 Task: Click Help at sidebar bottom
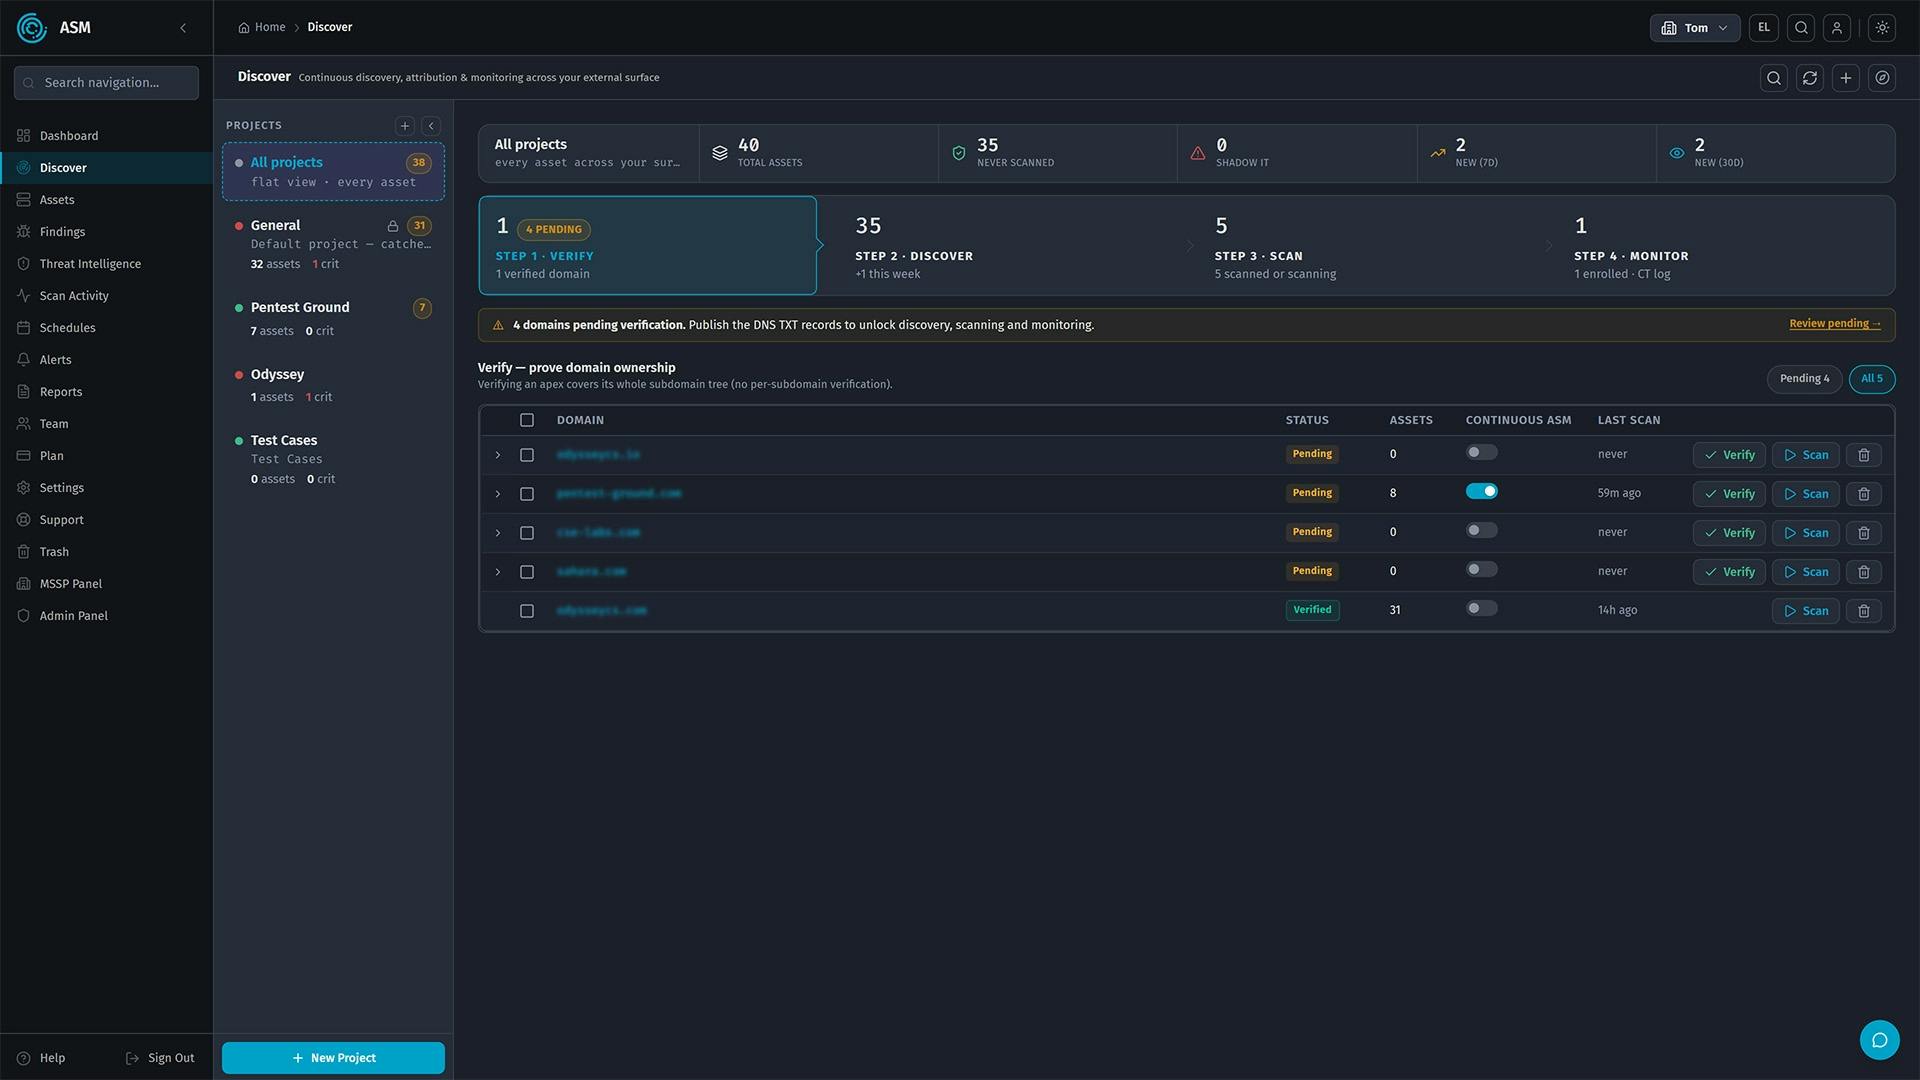click(42, 1058)
